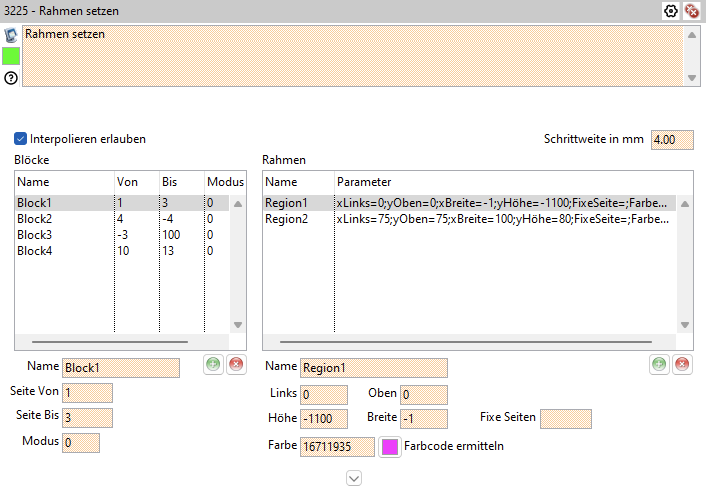706x490 pixels.
Task: Toggle the Interpolieren erlauben checkbox
Action: pyautogui.click(x=21, y=139)
